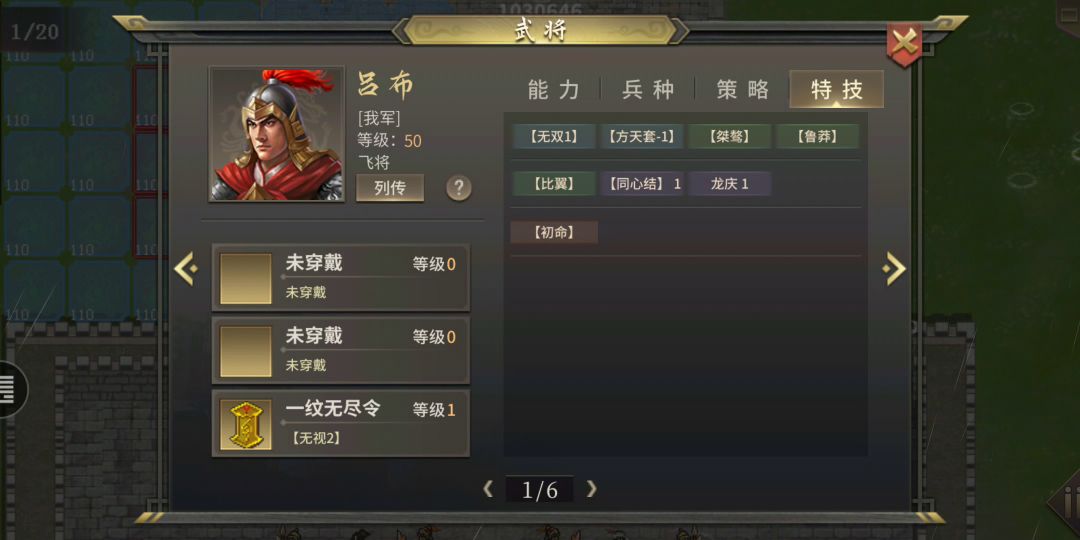Go to previous general with left arrow

pyautogui.click(x=186, y=269)
